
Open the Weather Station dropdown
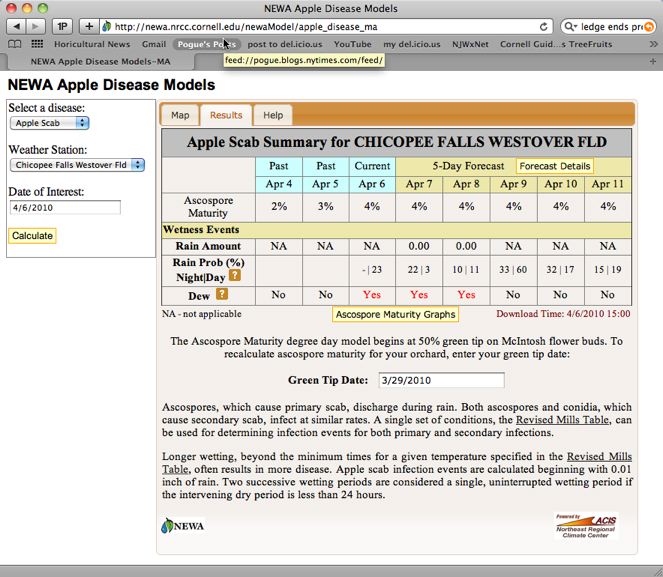[x=77, y=165]
